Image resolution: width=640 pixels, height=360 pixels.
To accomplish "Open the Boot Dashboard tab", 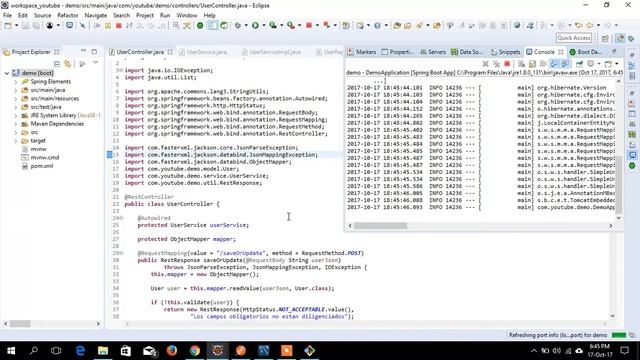I will [585, 52].
